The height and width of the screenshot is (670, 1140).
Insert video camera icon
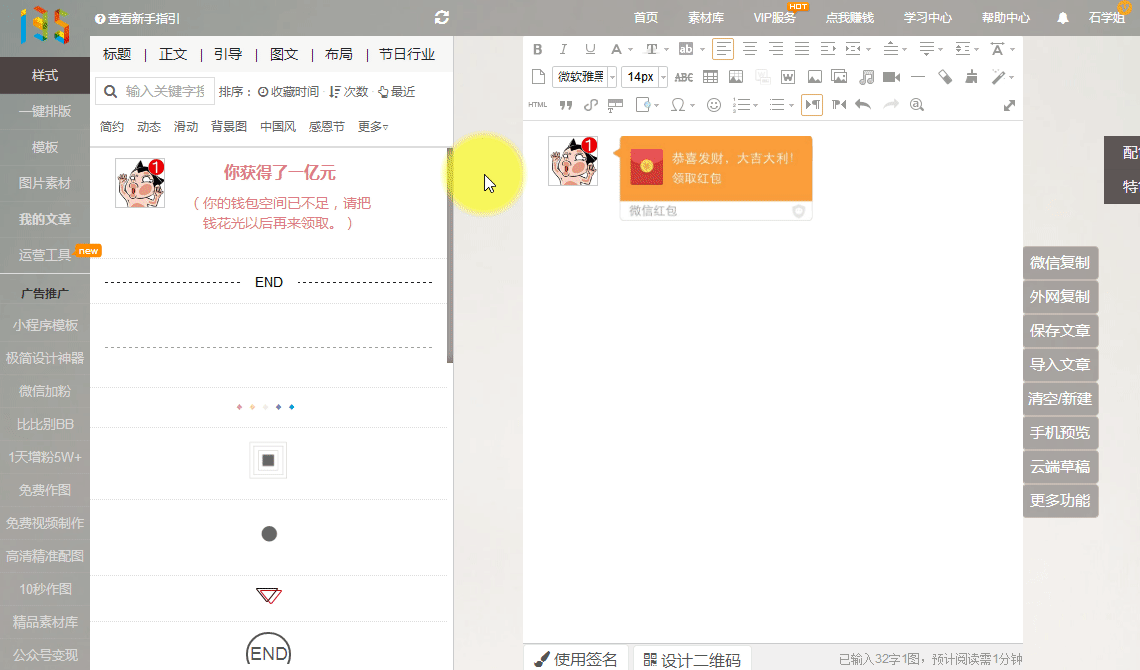(891, 77)
